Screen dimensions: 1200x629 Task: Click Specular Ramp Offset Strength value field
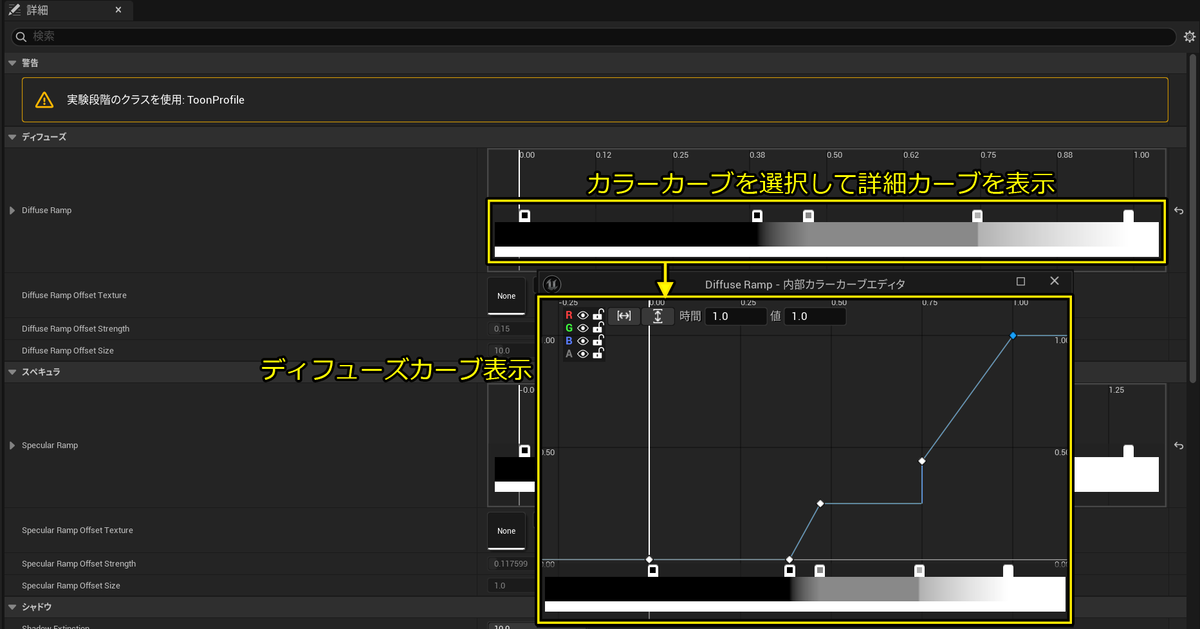pos(512,564)
